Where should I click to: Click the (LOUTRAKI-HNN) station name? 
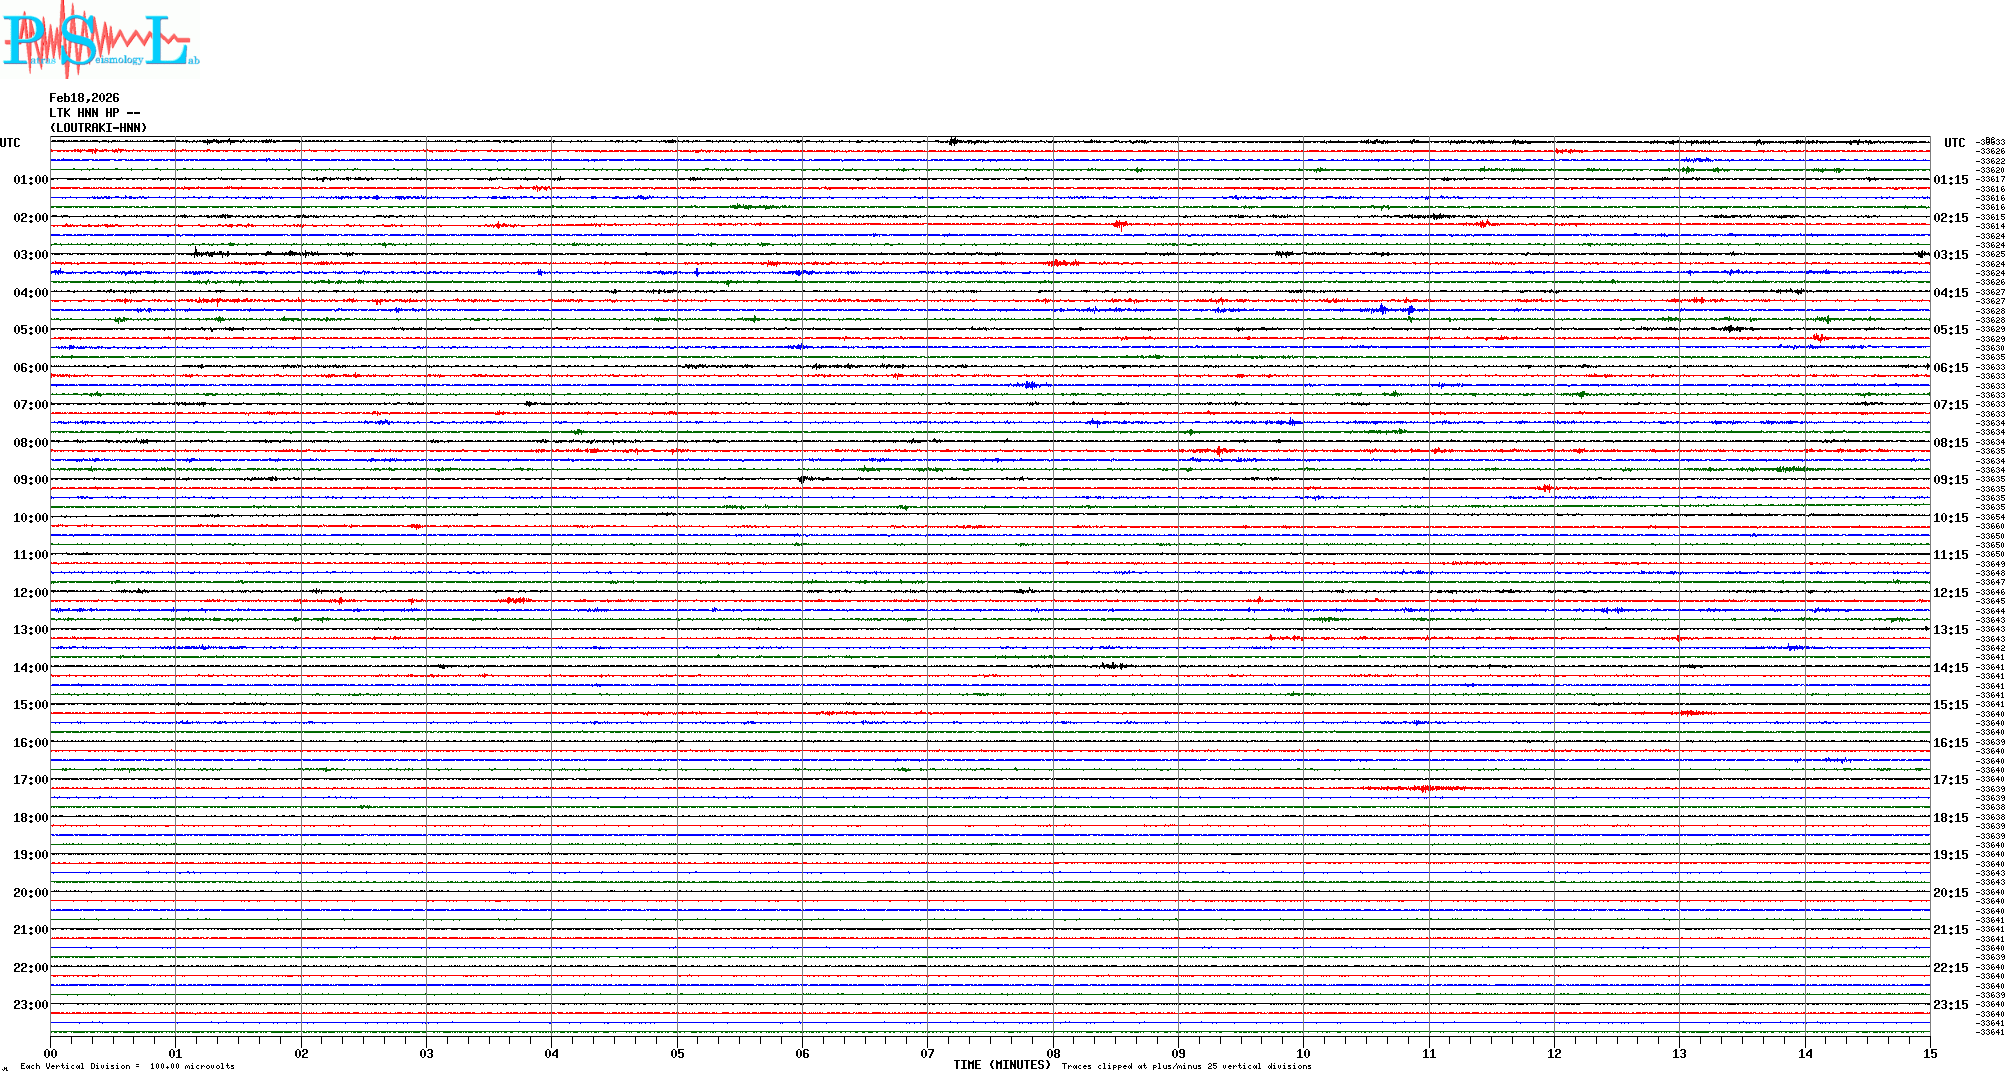98,128
